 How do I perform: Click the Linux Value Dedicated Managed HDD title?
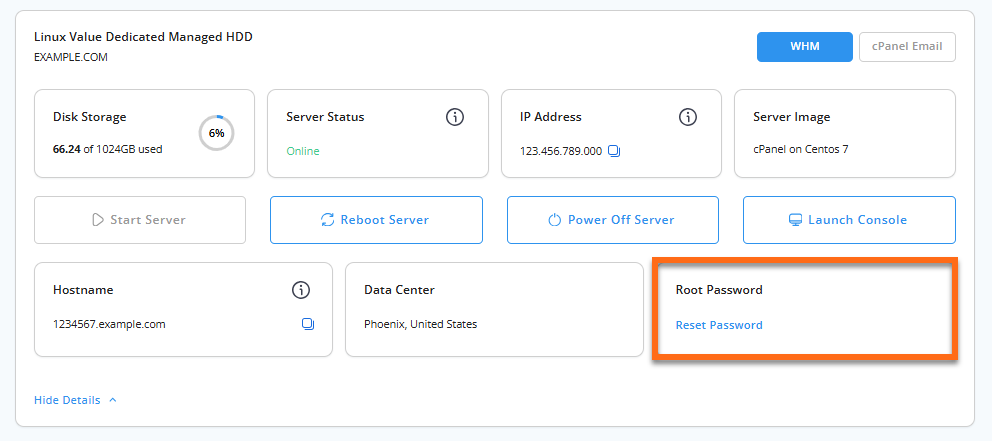pyautogui.click(x=143, y=37)
